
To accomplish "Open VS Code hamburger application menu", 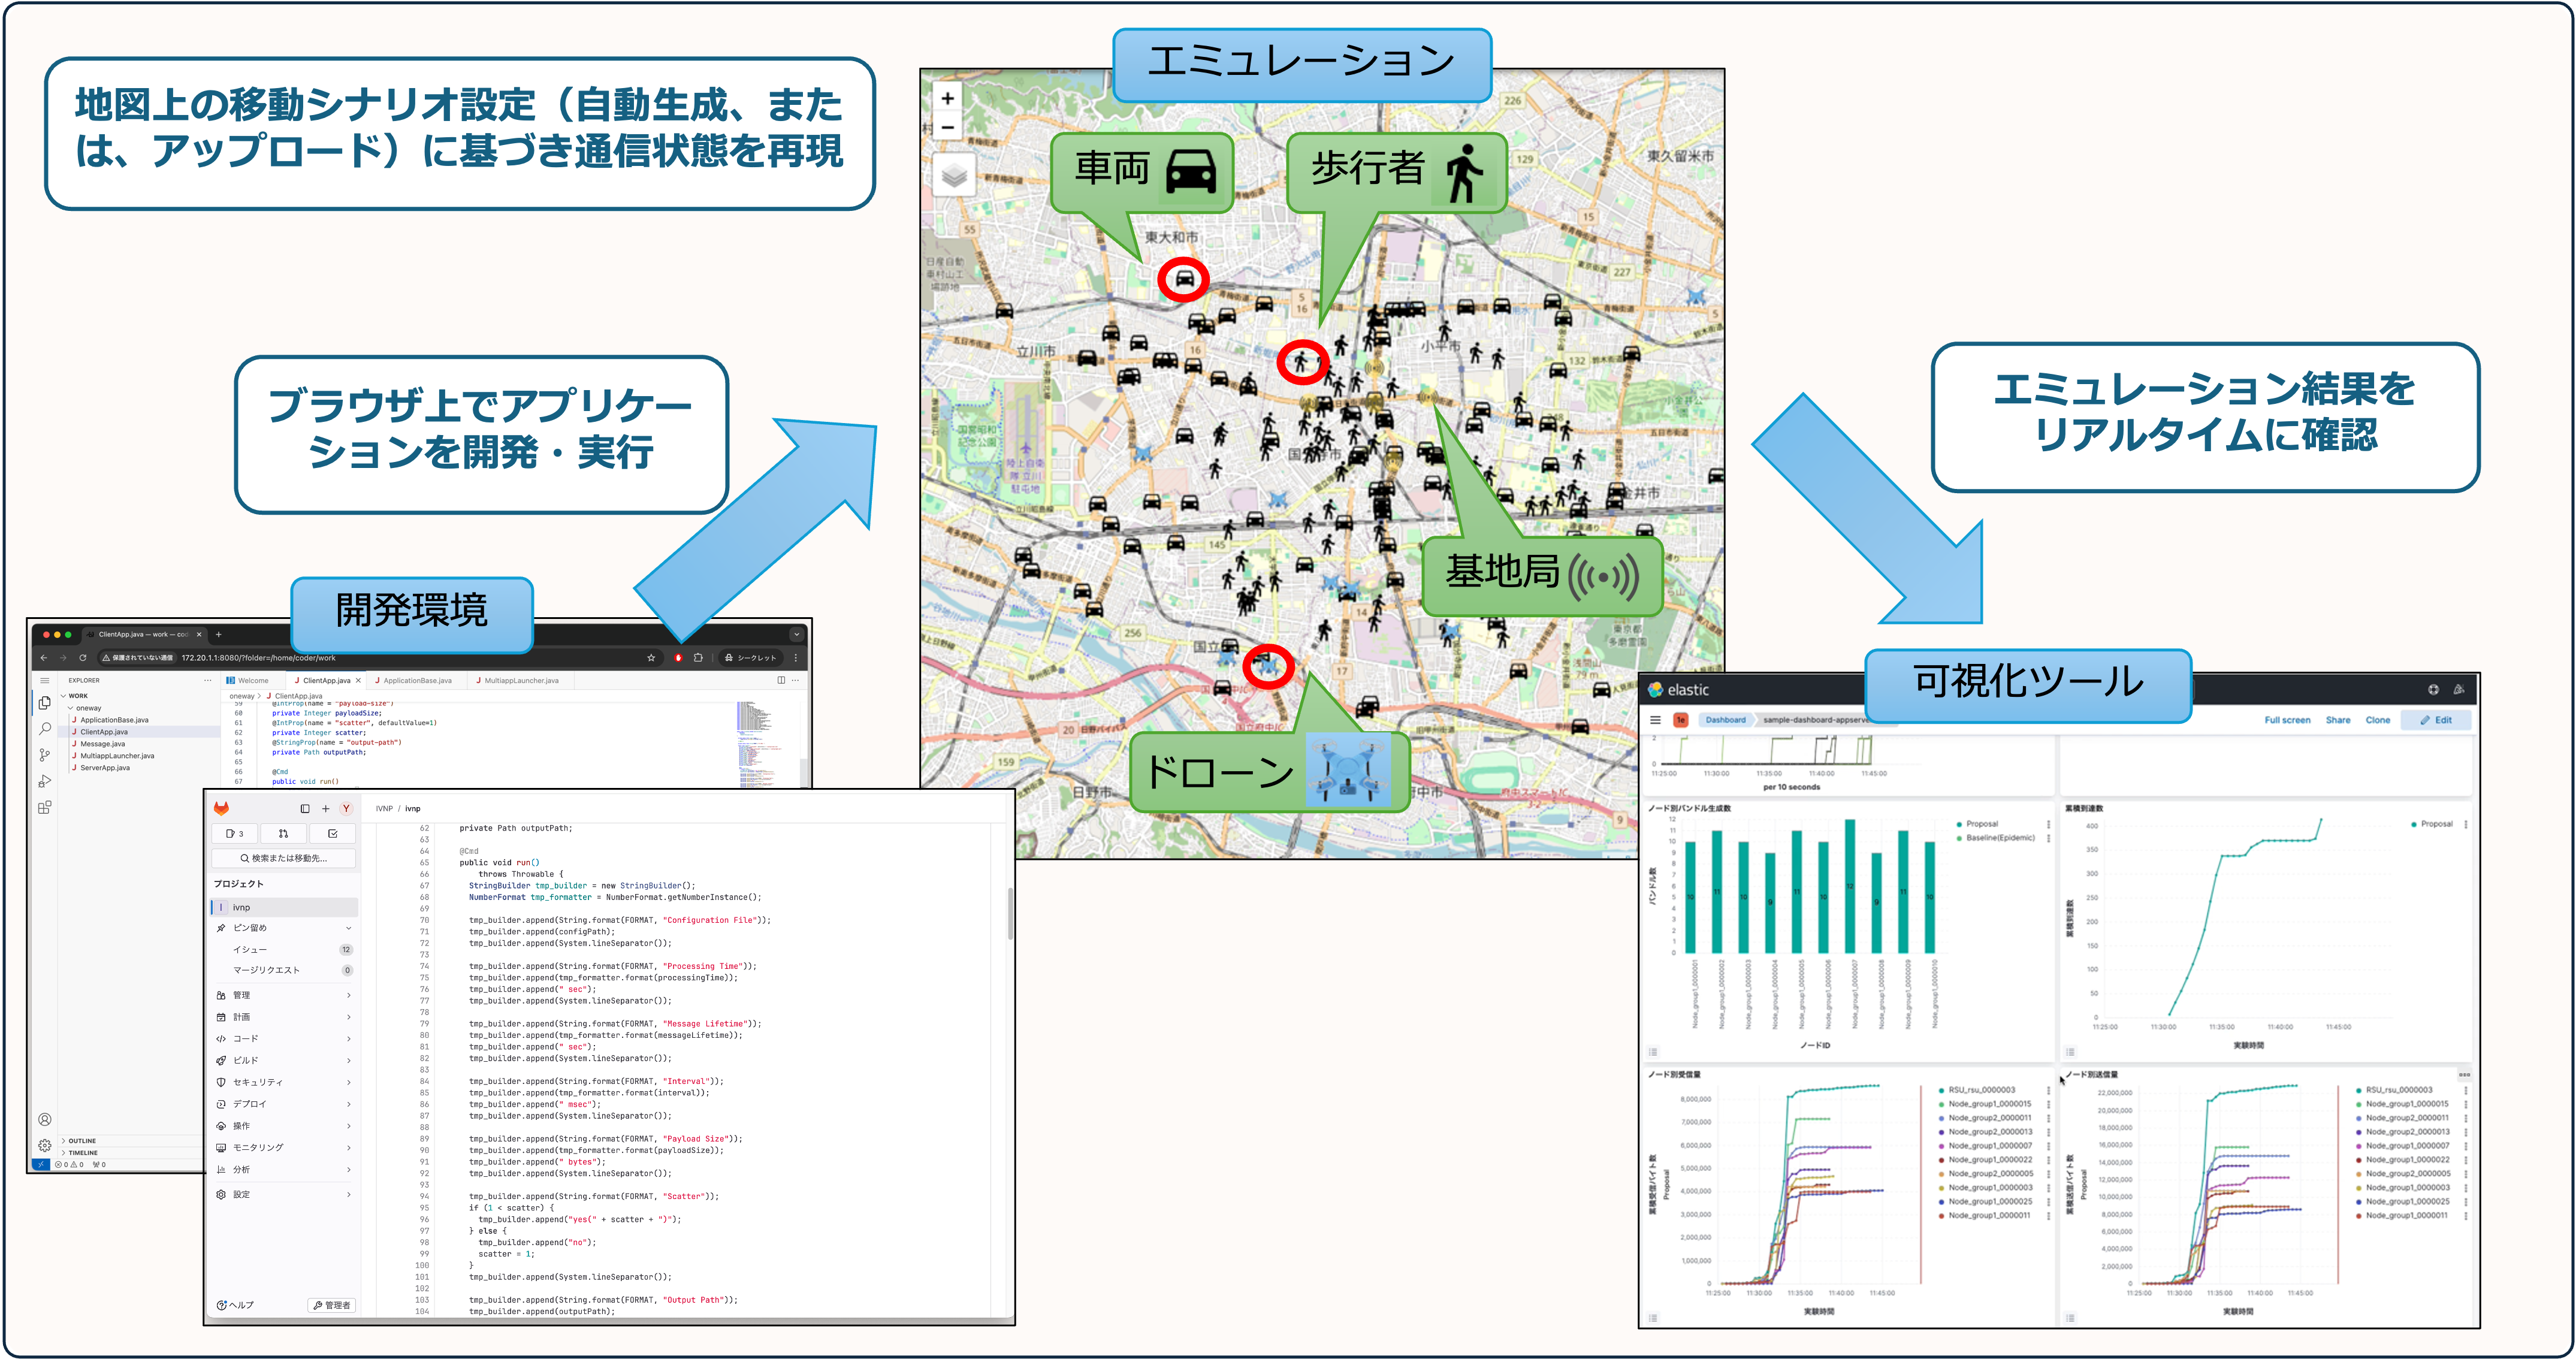I will 44,680.
